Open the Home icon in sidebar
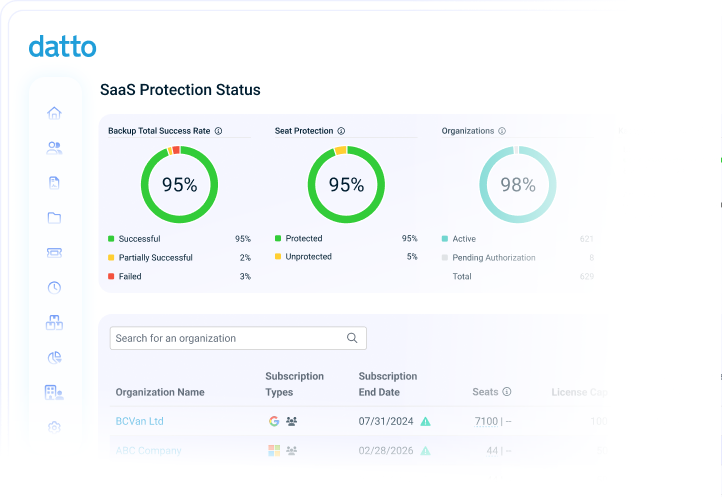722x497 pixels. [54, 113]
